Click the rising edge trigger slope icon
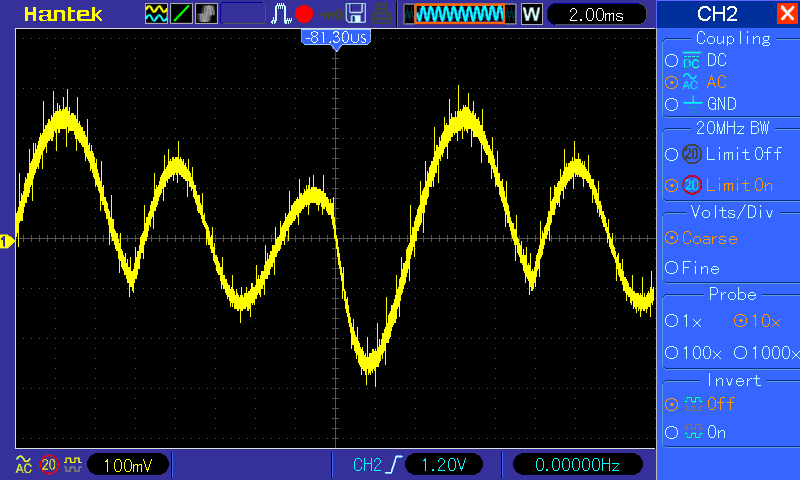Image resolution: width=800 pixels, height=480 pixels. click(393, 465)
